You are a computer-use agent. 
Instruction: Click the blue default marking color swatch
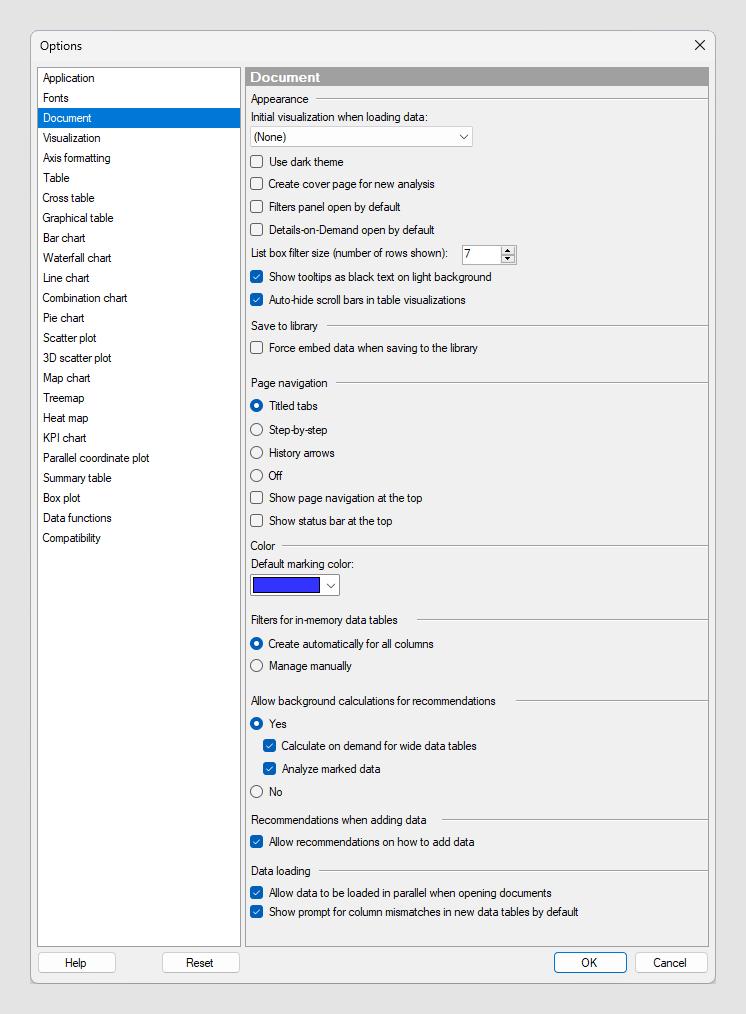(287, 586)
